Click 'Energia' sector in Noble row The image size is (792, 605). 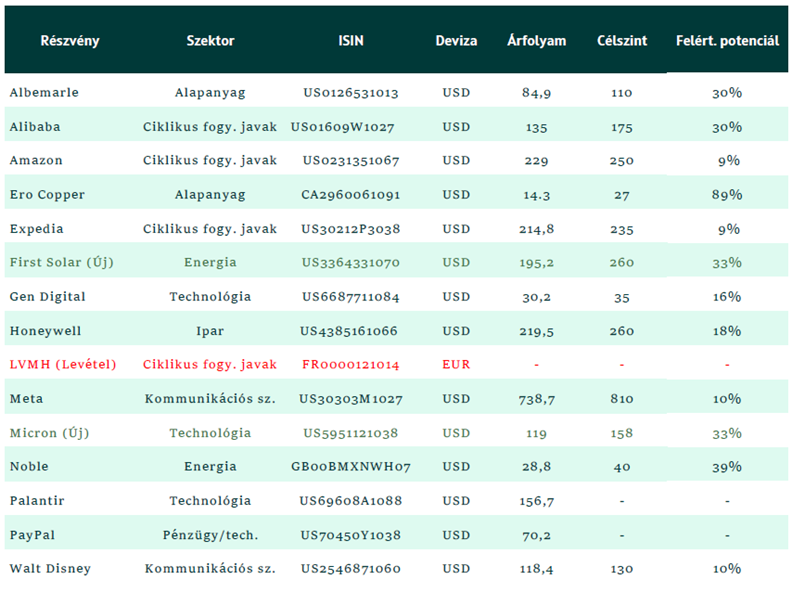point(210,467)
